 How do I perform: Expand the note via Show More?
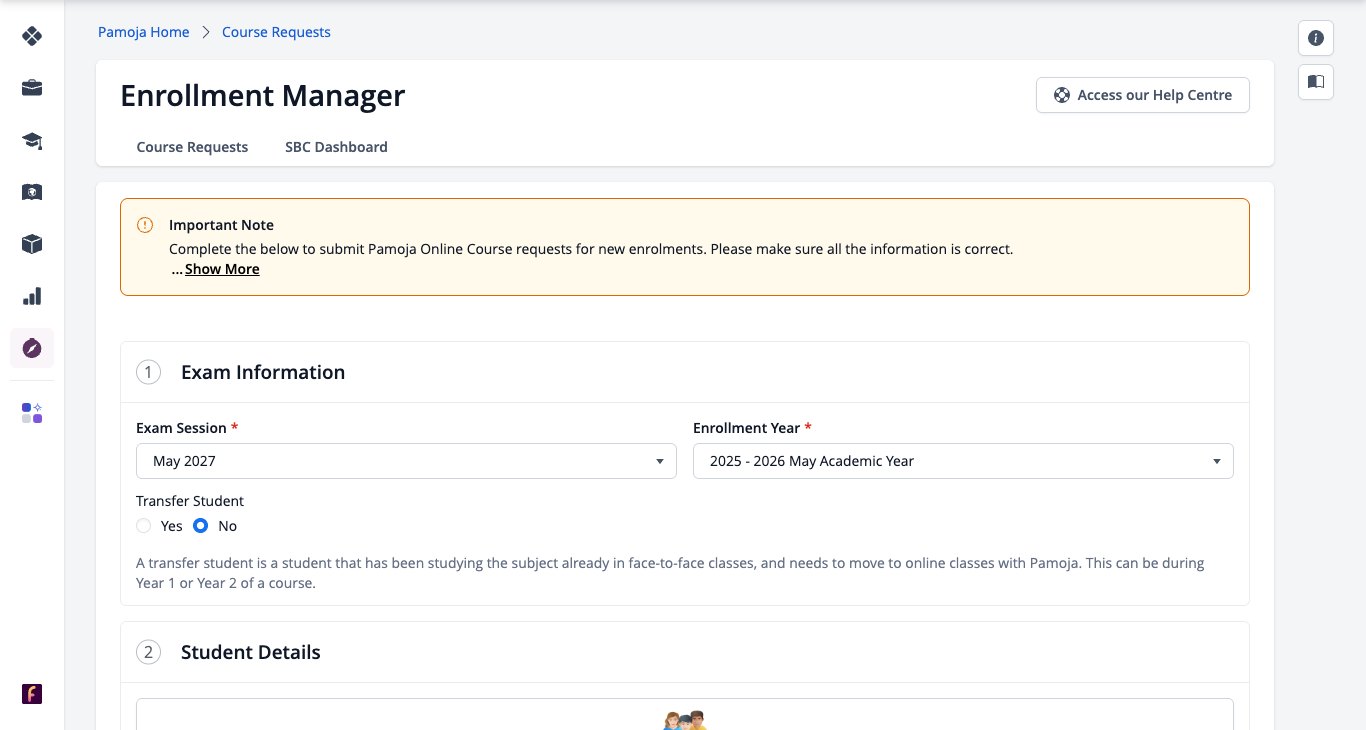coord(222,269)
